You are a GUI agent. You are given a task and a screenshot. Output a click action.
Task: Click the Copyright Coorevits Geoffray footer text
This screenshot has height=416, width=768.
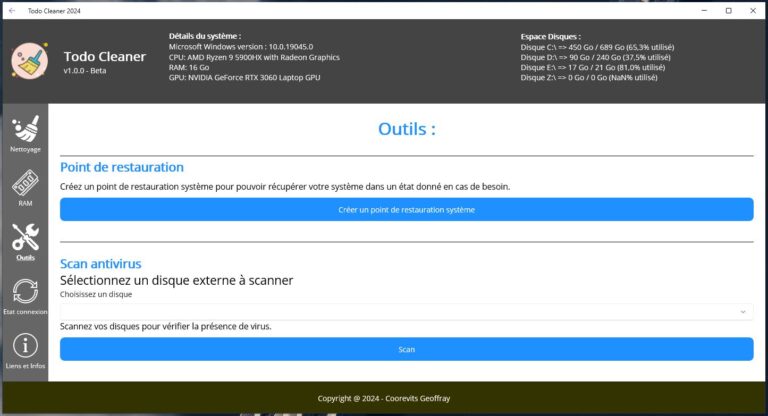coord(384,398)
